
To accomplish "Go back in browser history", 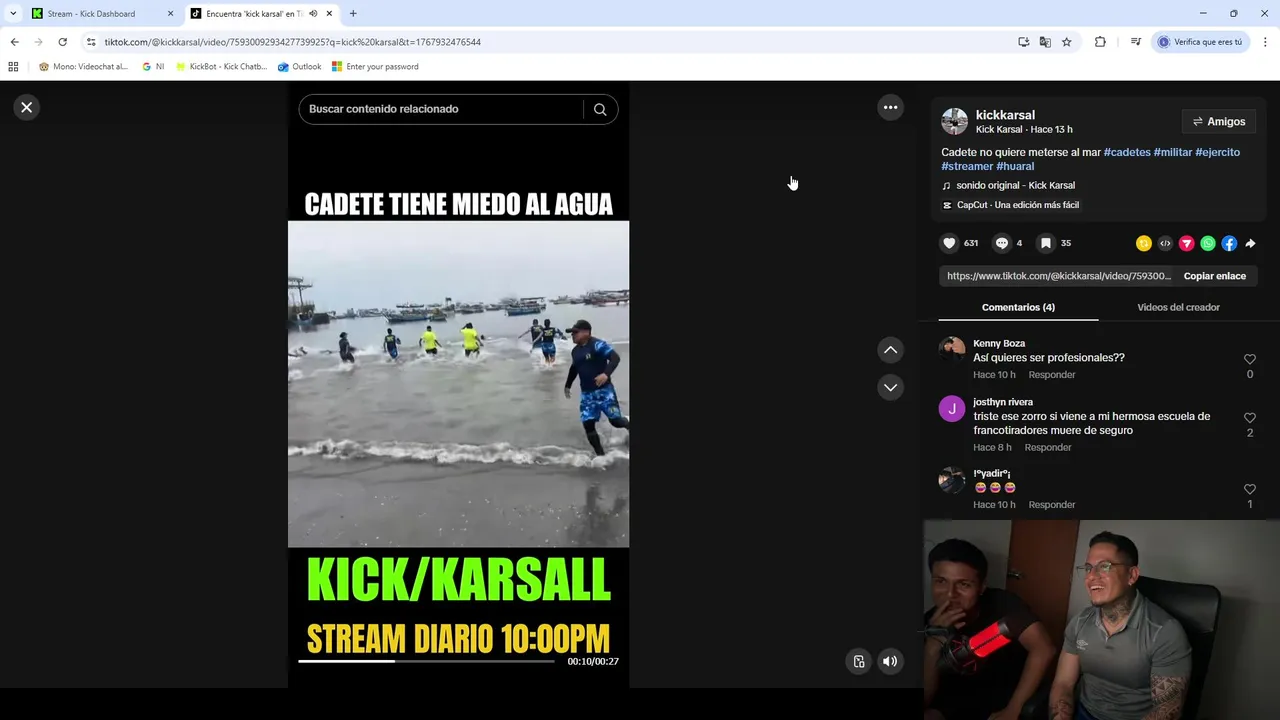I will [14, 42].
